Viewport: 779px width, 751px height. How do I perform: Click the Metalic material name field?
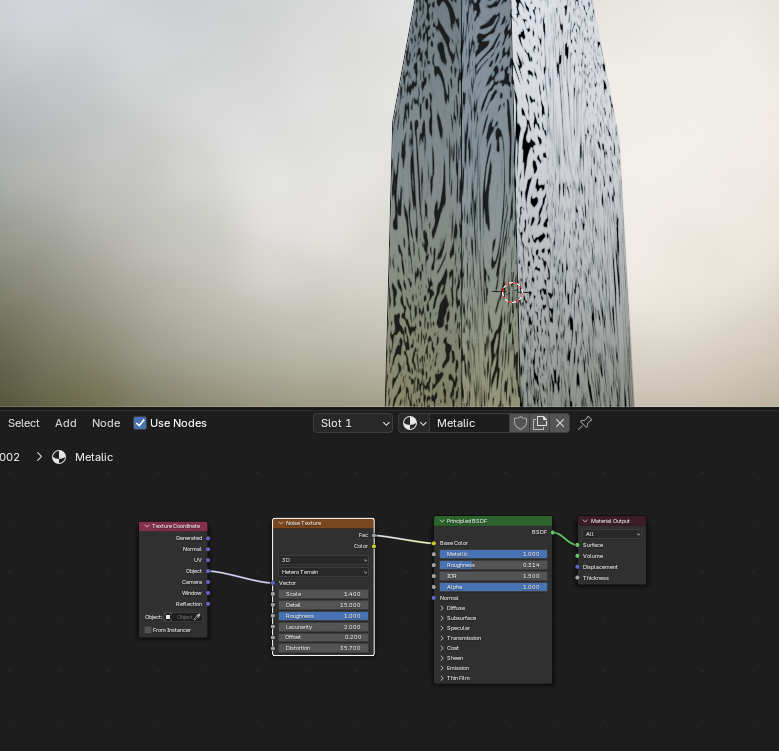coord(469,423)
